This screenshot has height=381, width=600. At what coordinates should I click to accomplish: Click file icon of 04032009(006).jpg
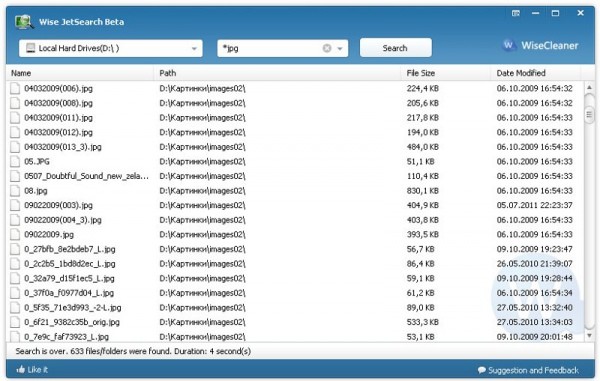click(x=15, y=88)
